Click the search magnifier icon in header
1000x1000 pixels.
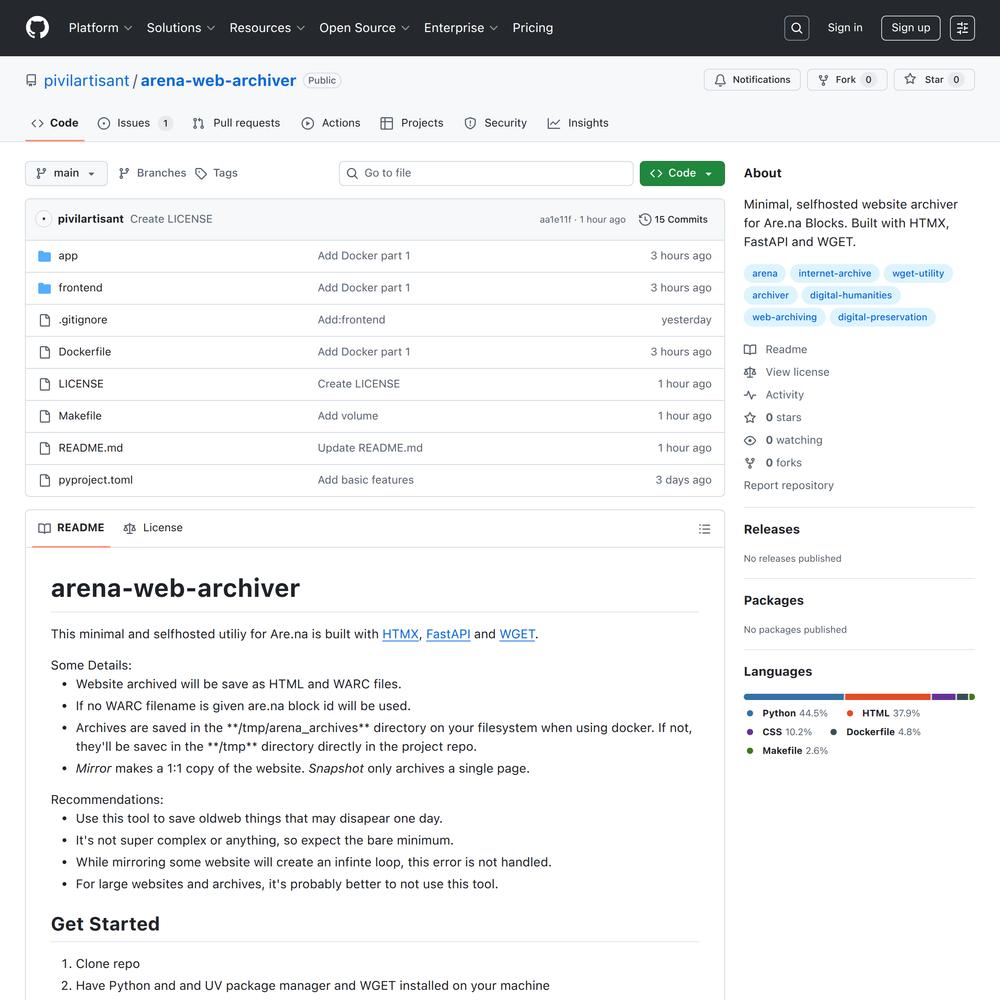point(797,28)
